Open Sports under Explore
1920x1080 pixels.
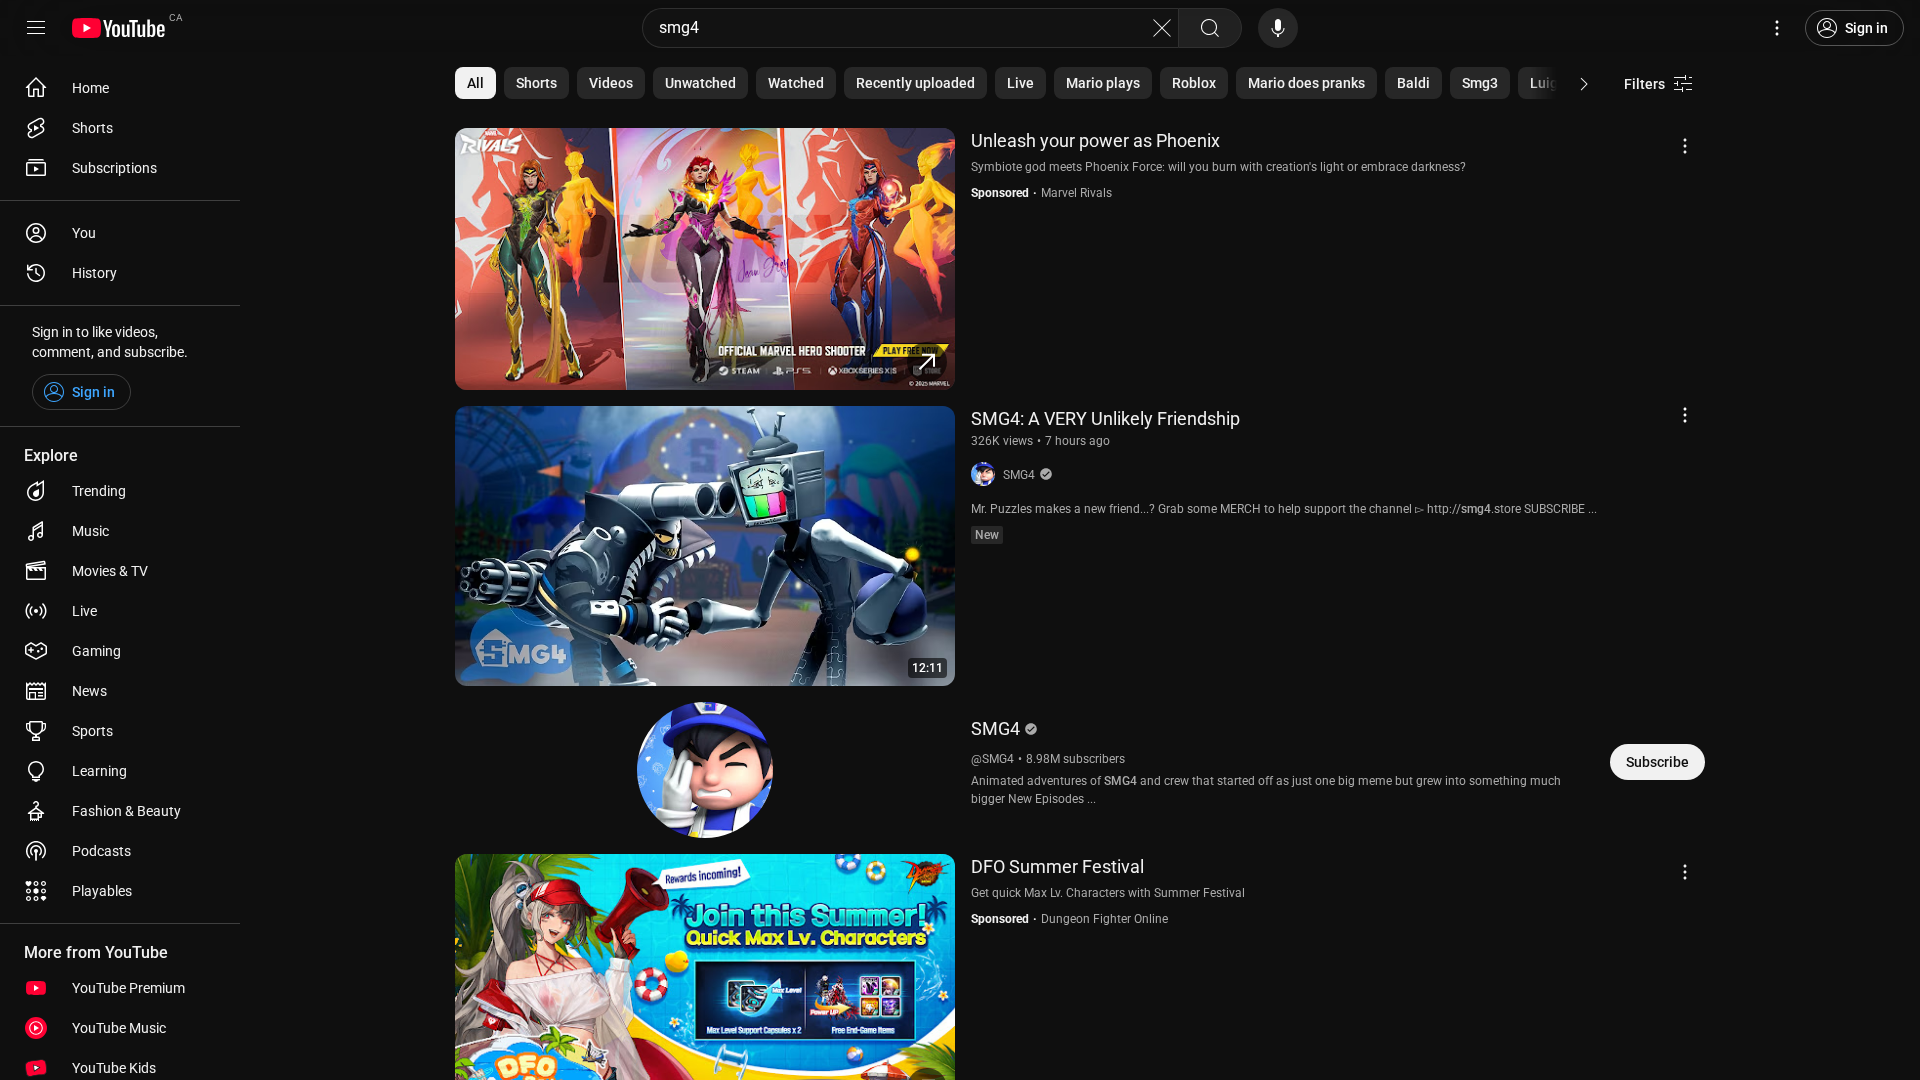pos(120,731)
